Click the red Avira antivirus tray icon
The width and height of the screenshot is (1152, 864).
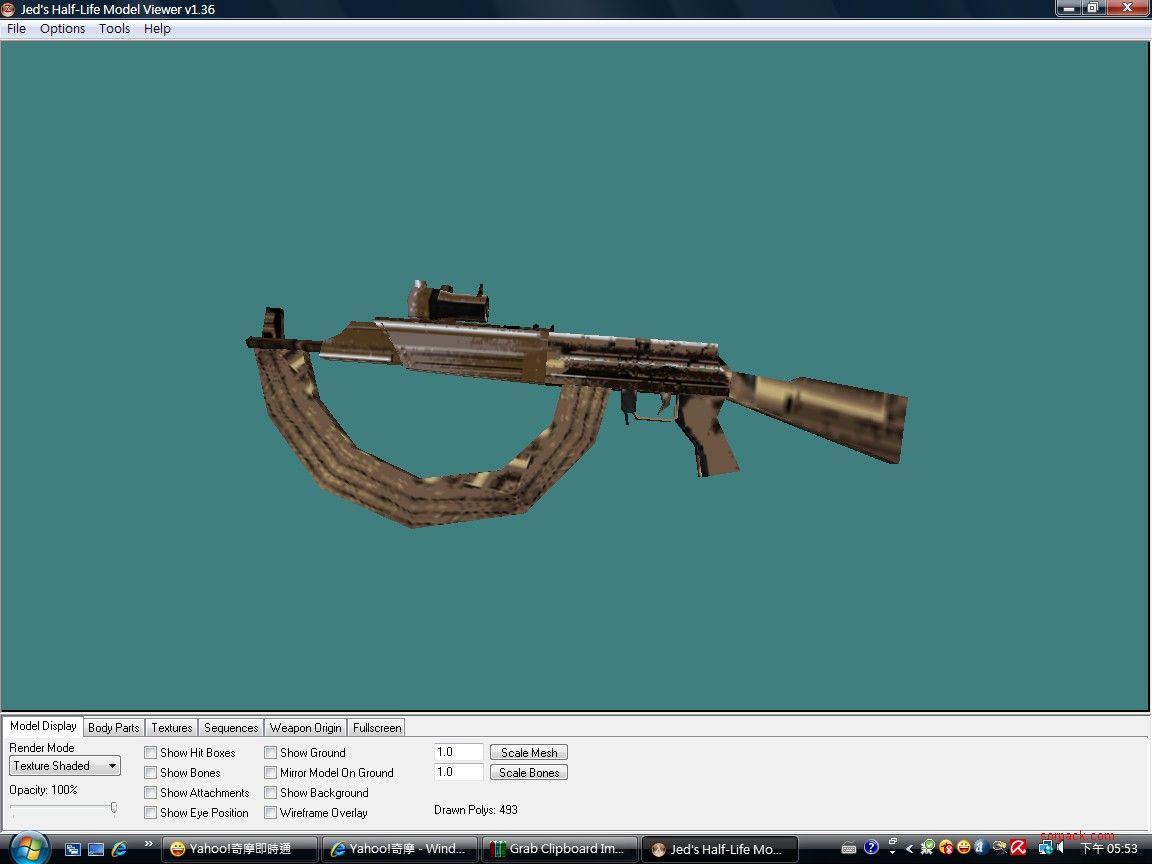[x=1018, y=848]
